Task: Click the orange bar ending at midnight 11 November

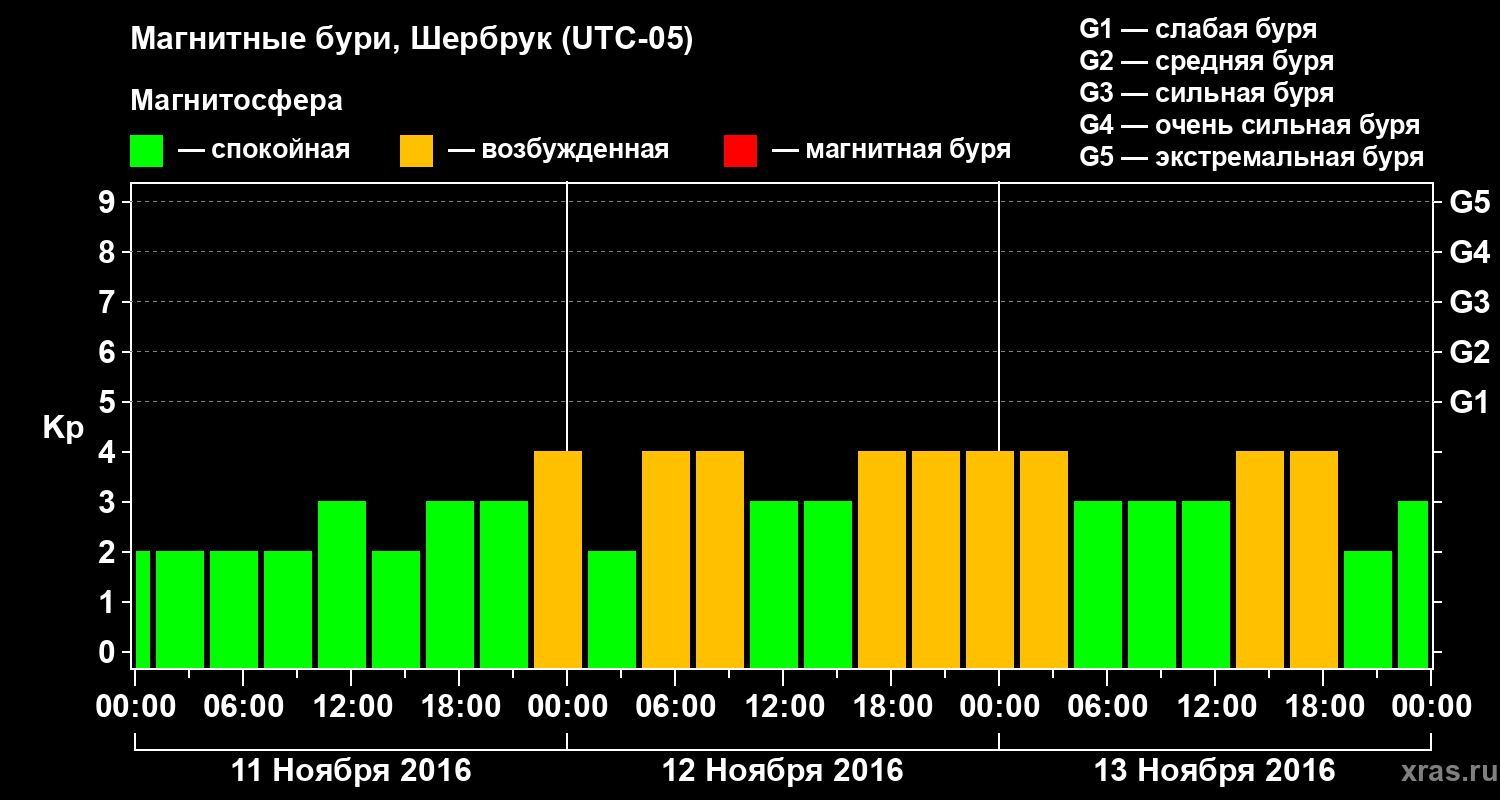Action: click(558, 559)
